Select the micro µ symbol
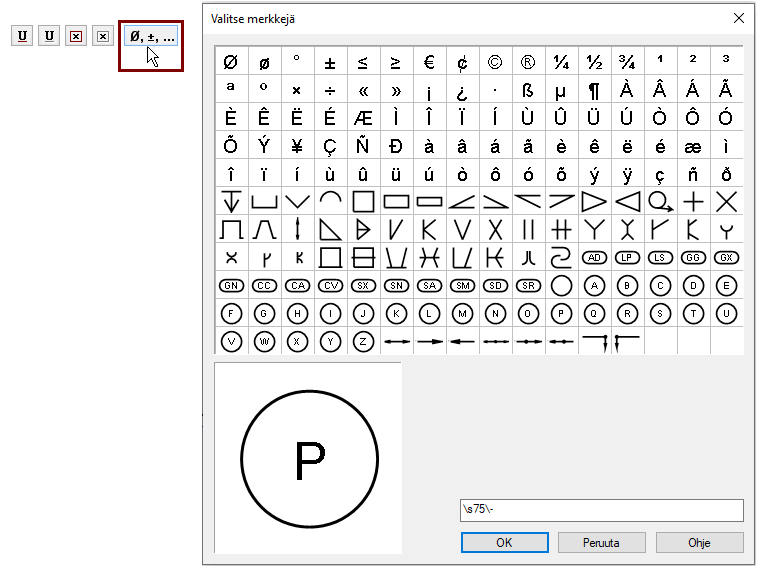 [561, 90]
